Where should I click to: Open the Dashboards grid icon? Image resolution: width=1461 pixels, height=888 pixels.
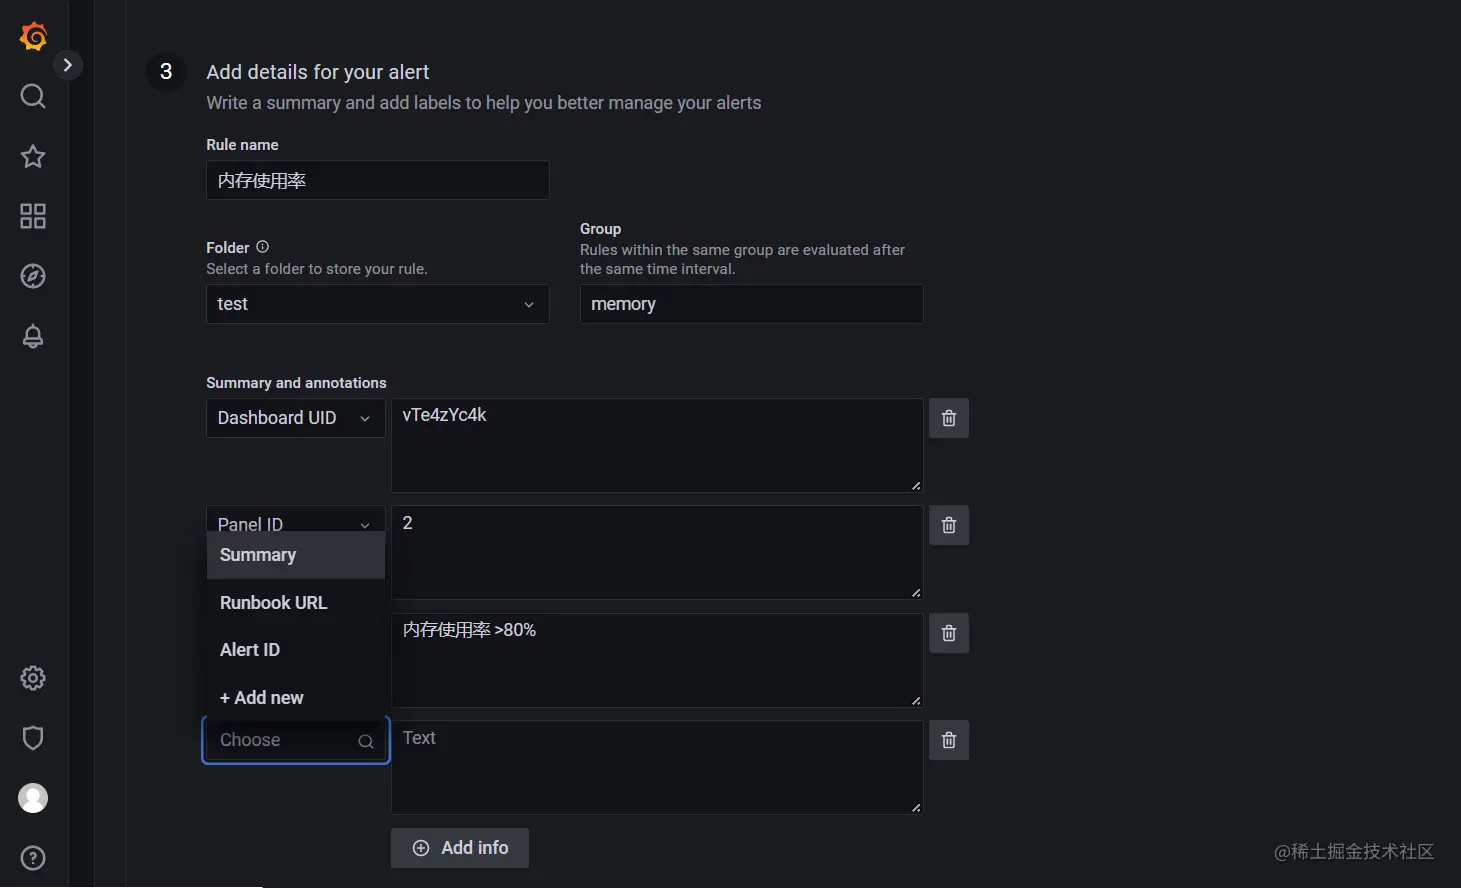(x=33, y=216)
